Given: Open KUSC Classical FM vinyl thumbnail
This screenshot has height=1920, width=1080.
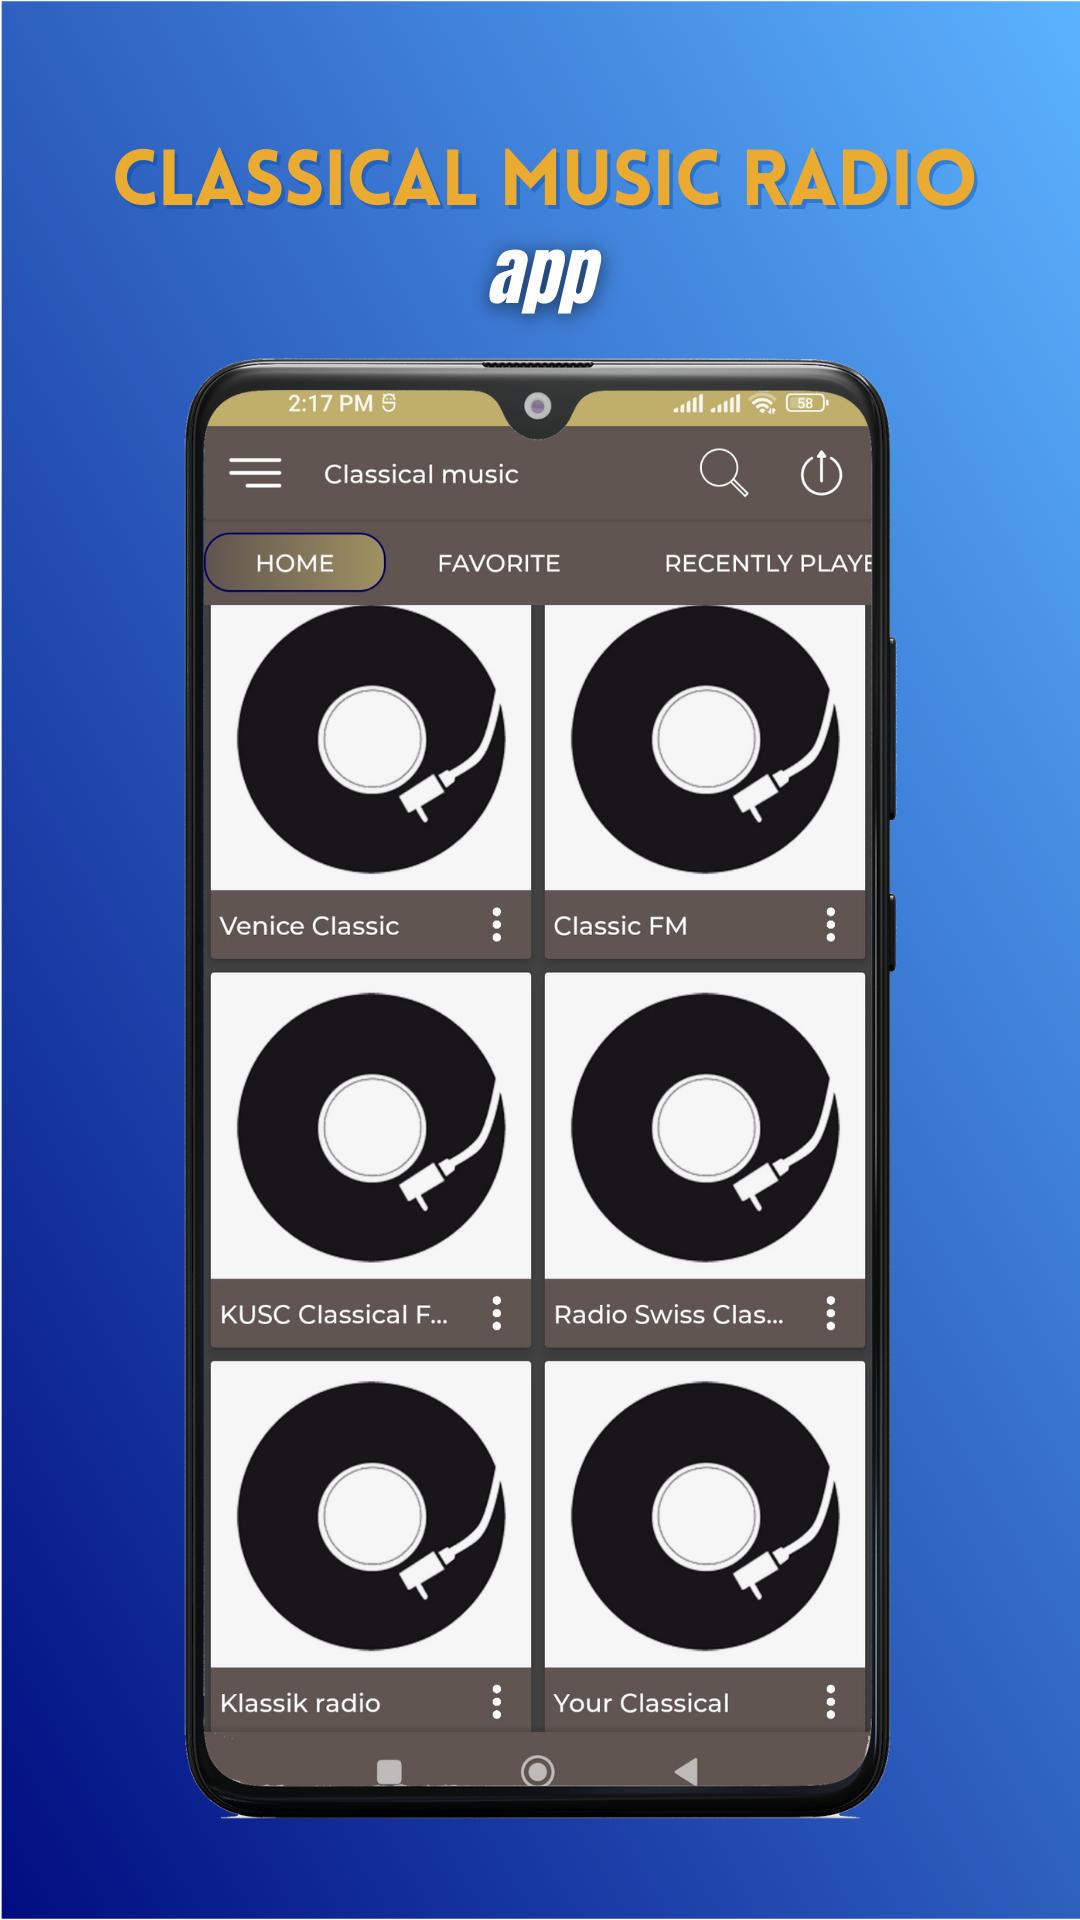Looking at the screenshot, I should 371,1126.
